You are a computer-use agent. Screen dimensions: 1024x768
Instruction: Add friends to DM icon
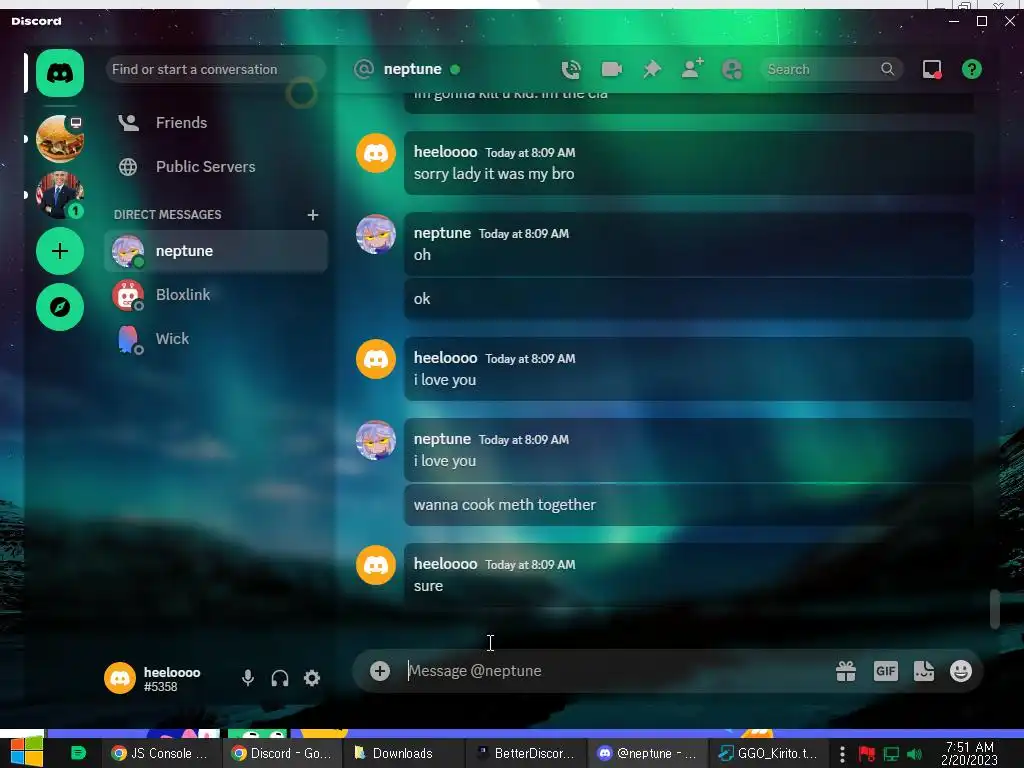pyautogui.click(x=692, y=68)
